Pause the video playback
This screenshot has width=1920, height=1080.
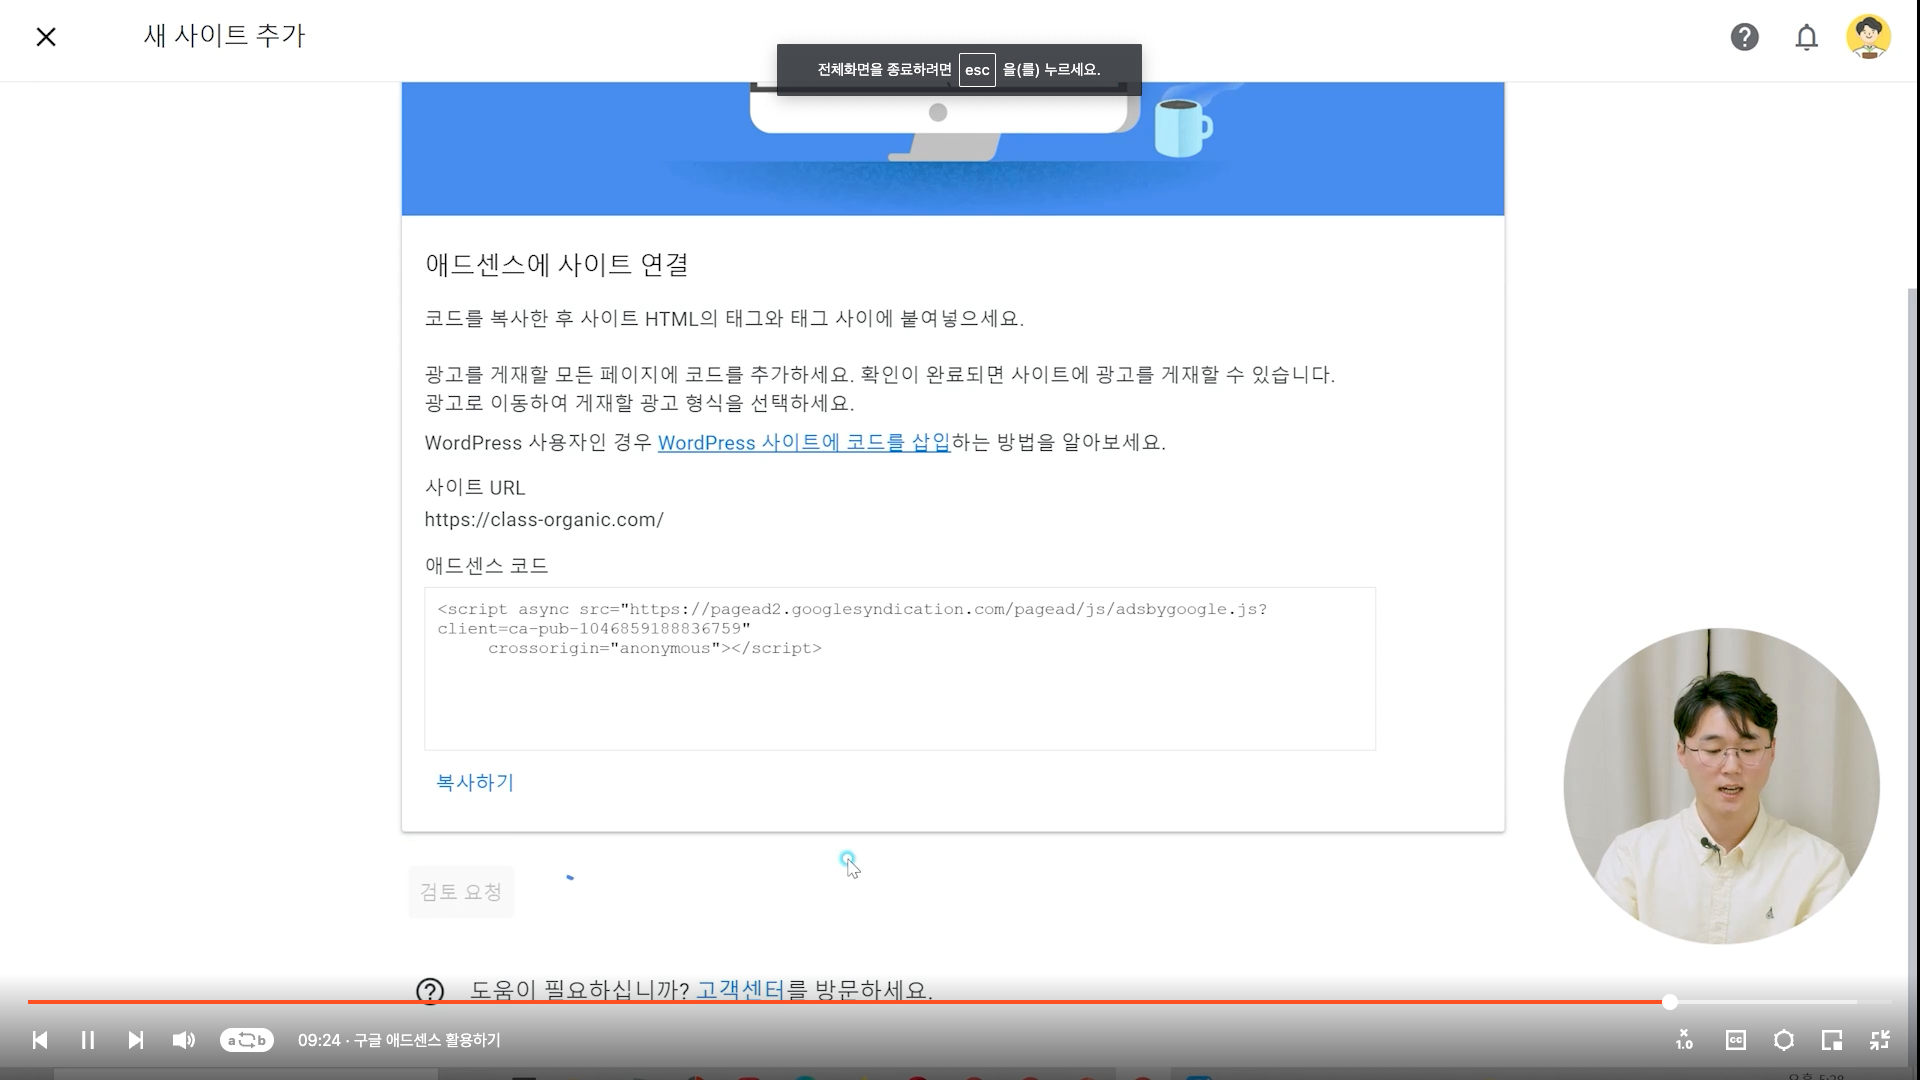pos(88,1040)
